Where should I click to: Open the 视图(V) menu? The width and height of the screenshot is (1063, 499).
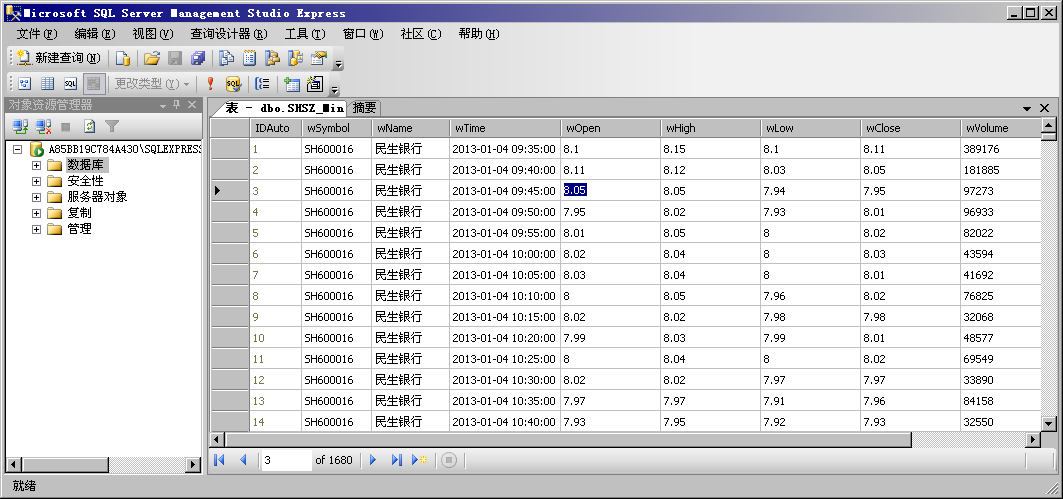click(153, 34)
